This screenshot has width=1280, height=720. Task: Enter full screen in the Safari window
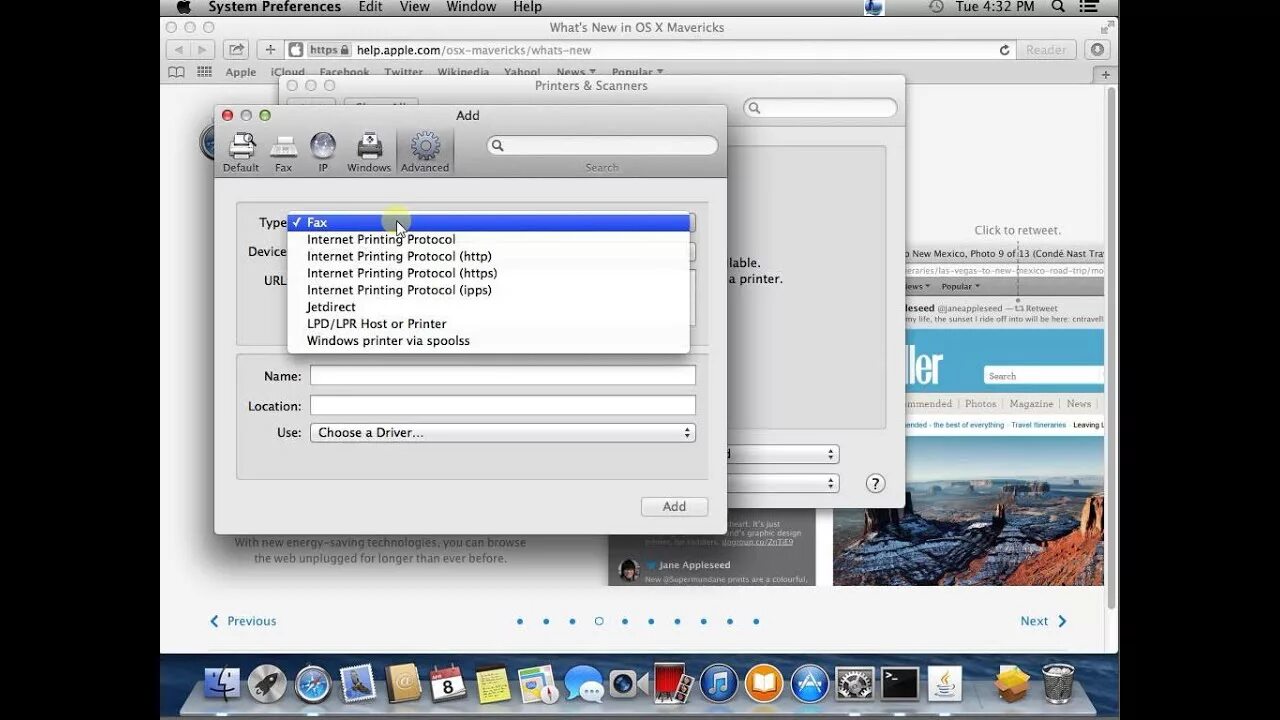[1107, 27]
